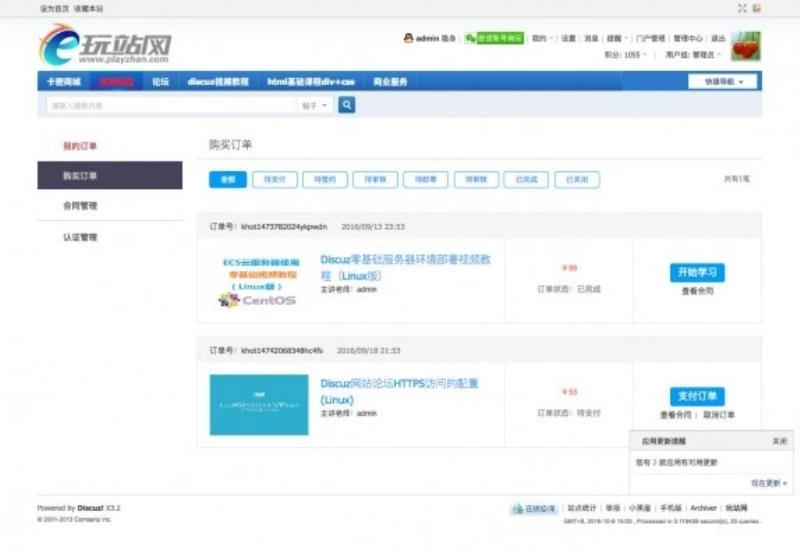Expand the 现在更新 update-now dropdown

[768, 483]
